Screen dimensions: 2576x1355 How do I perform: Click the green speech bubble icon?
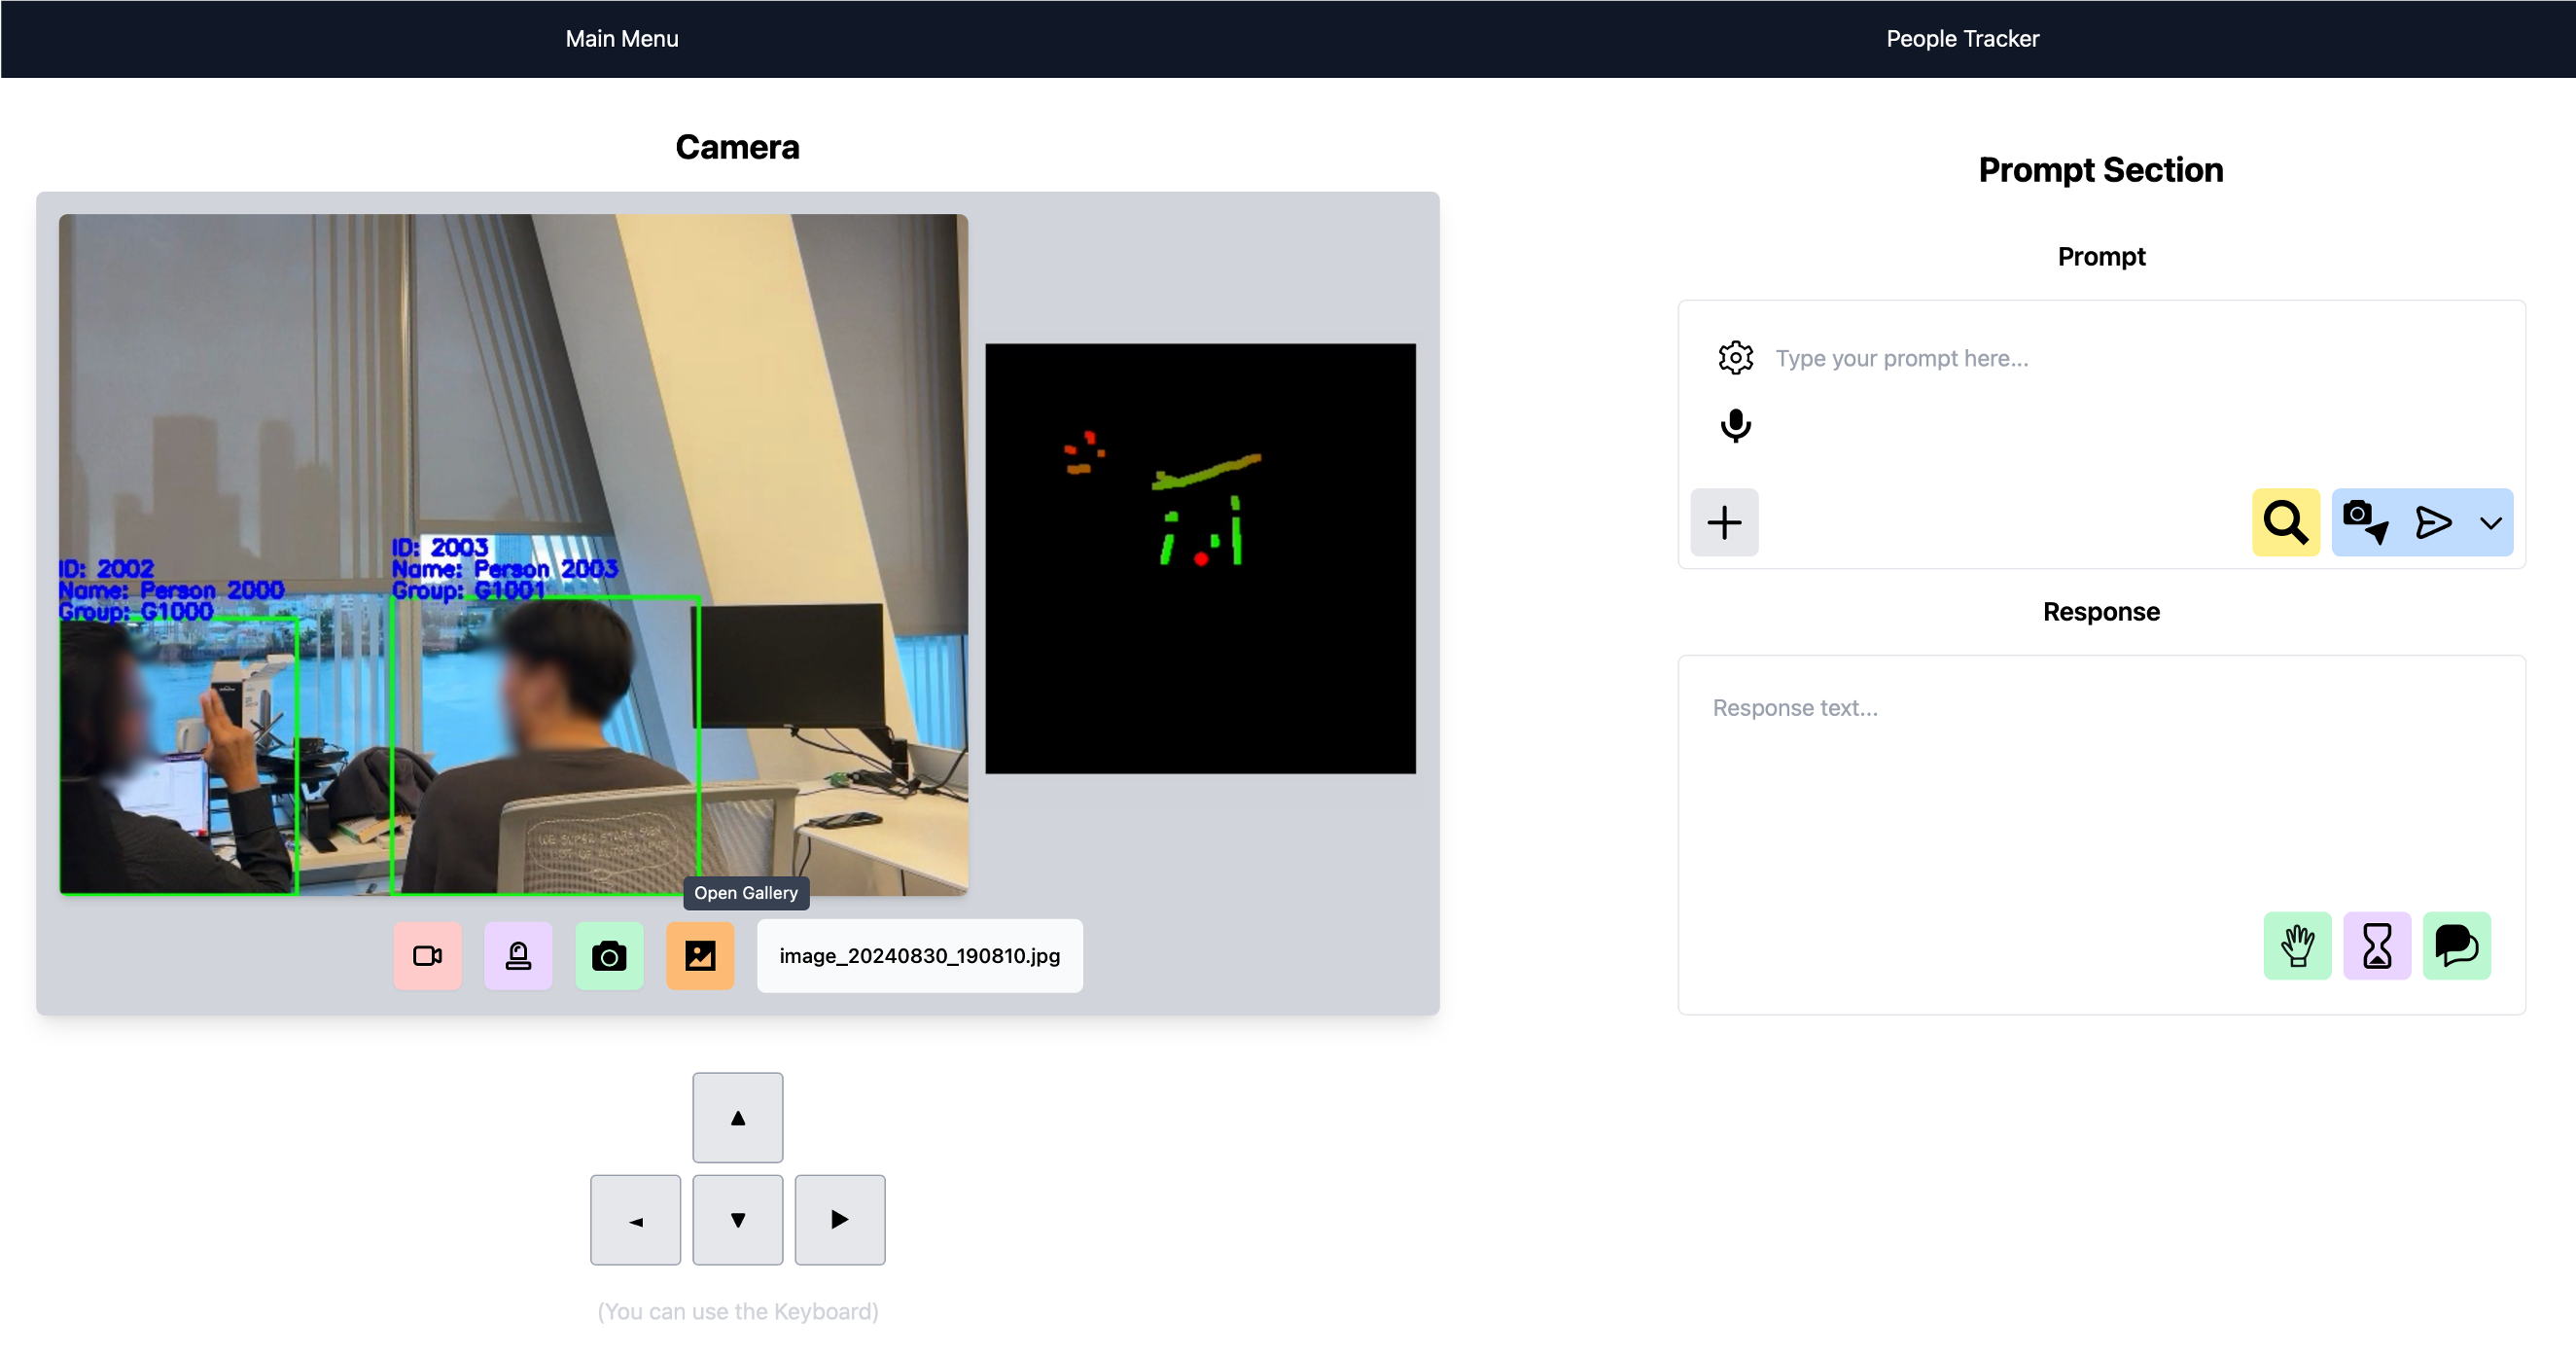[x=2456, y=946]
